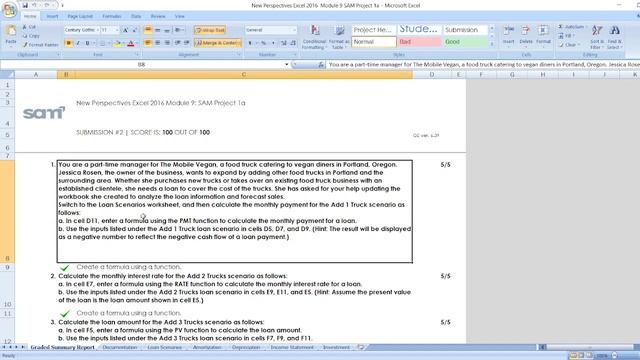Activate the Format Painter tool

(40, 45)
